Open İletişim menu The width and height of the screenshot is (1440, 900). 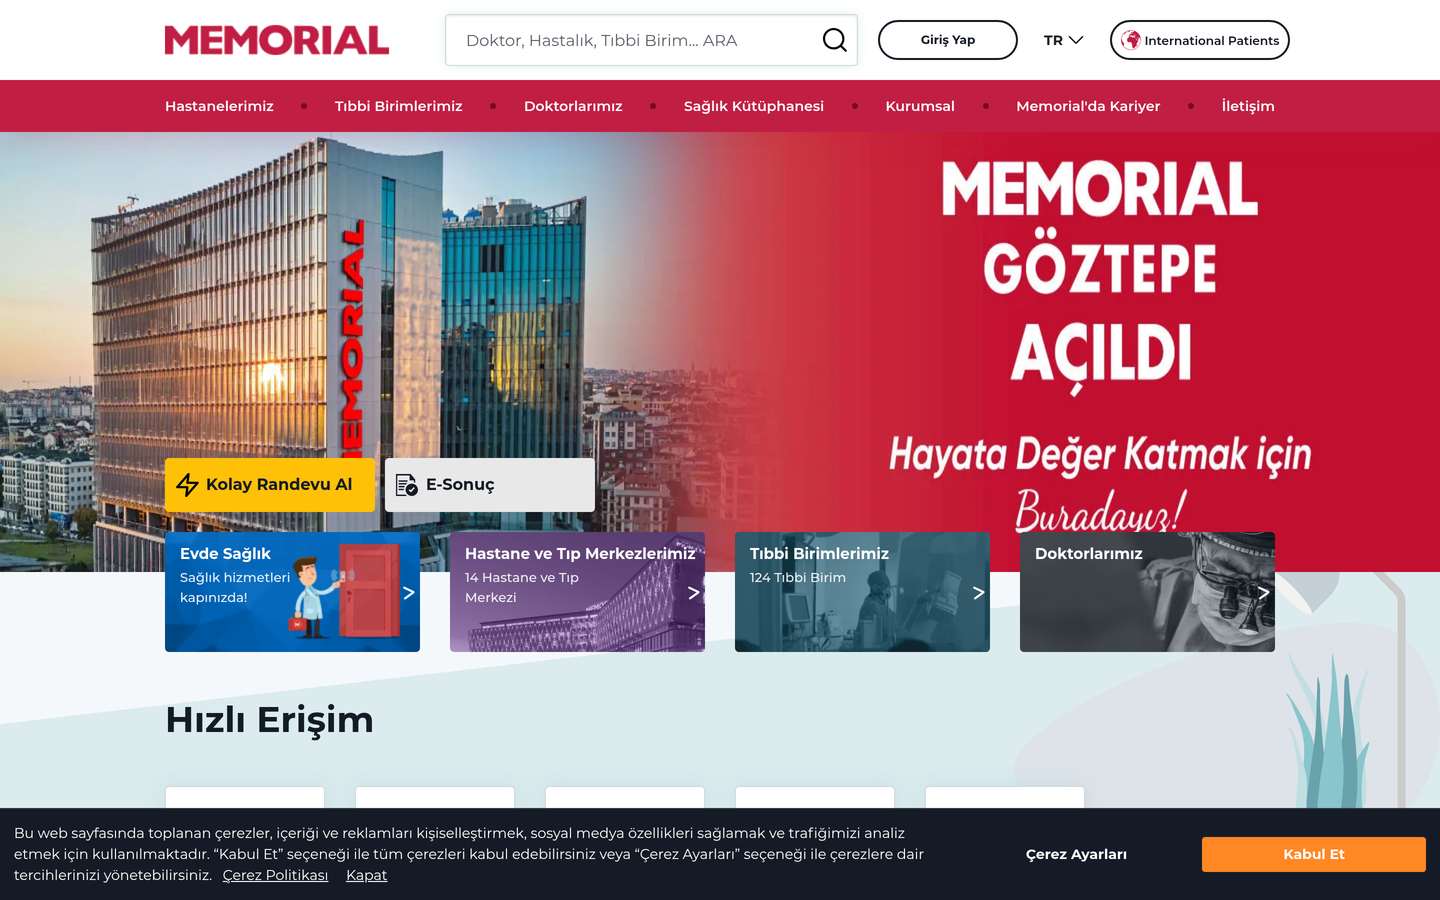(1248, 106)
